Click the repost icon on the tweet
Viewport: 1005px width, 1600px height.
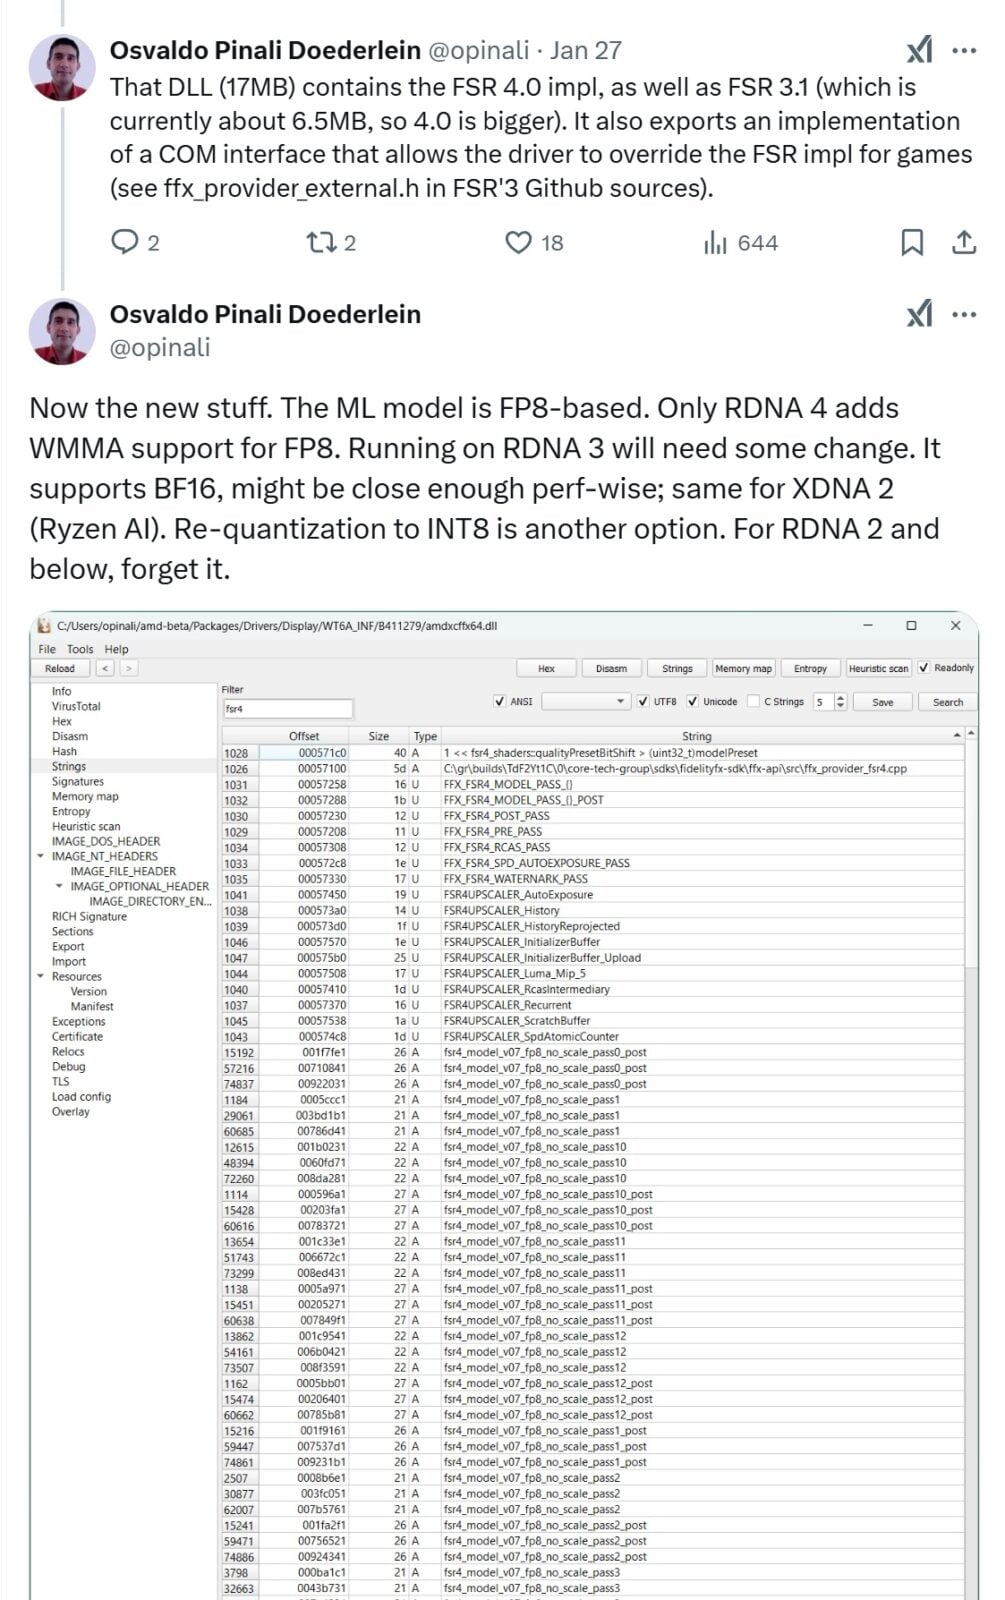[319, 242]
